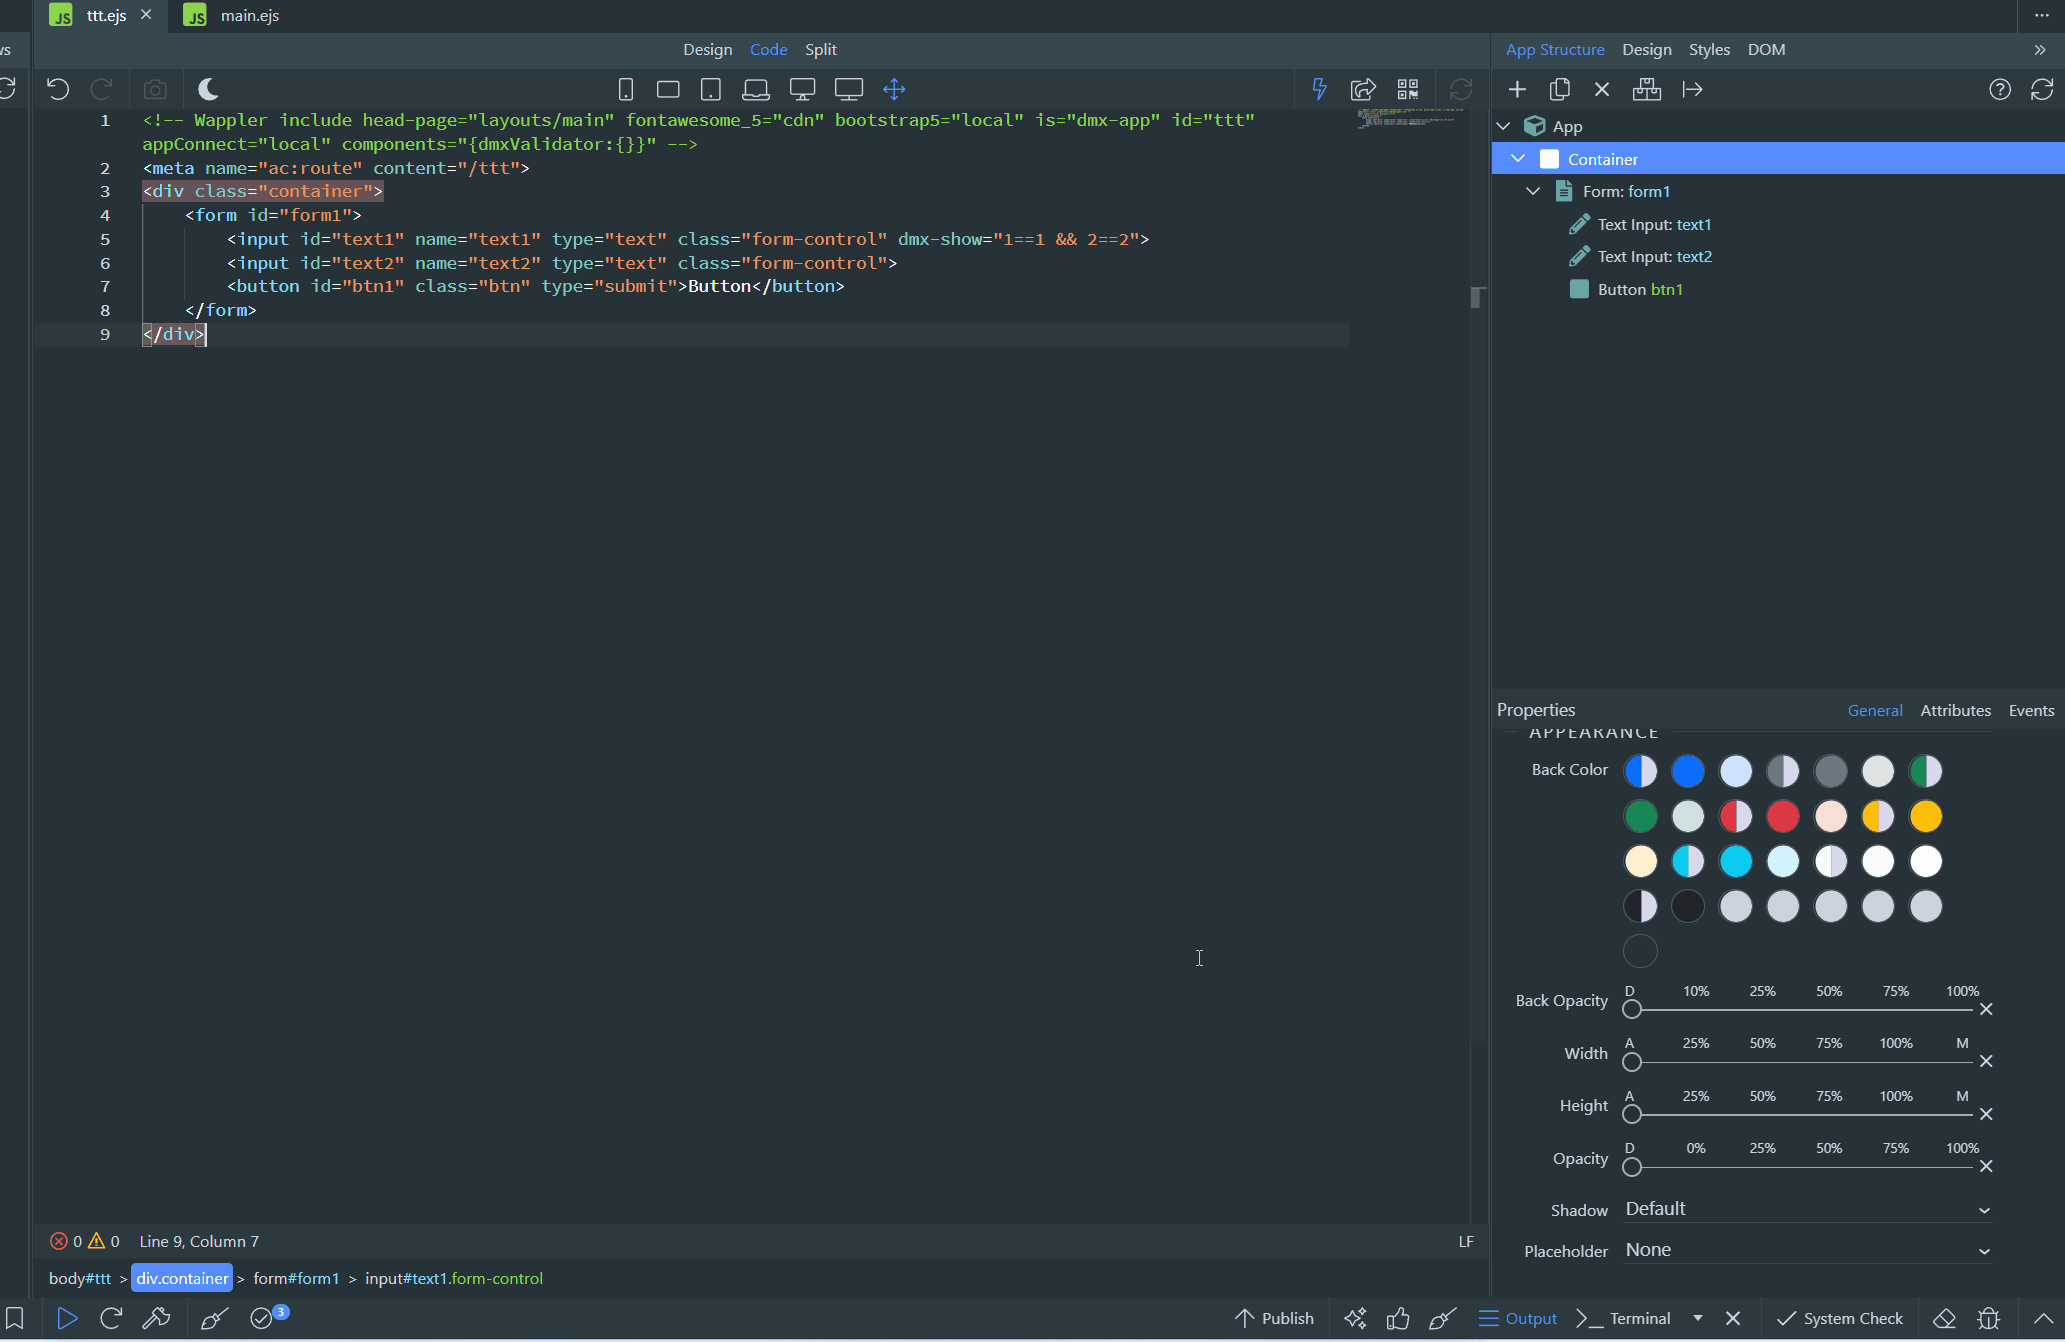Click the play run icon
The height and width of the screenshot is (1342, 2065).
tap(67, 1318)
